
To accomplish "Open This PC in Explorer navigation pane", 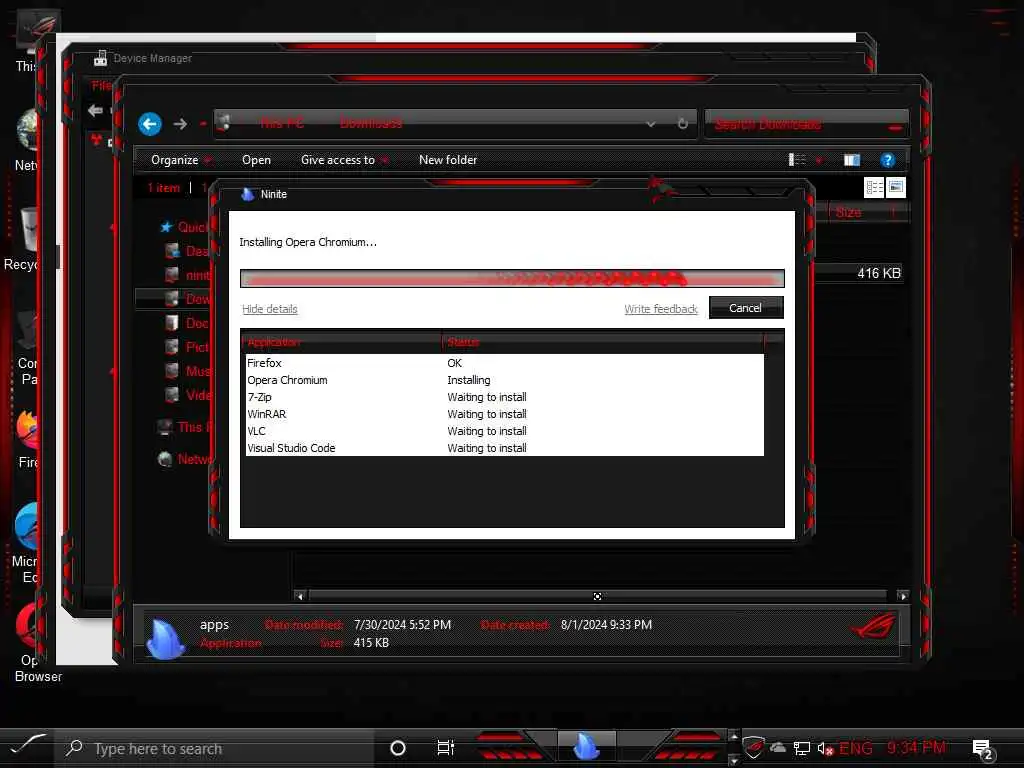I will coord(186,427).
